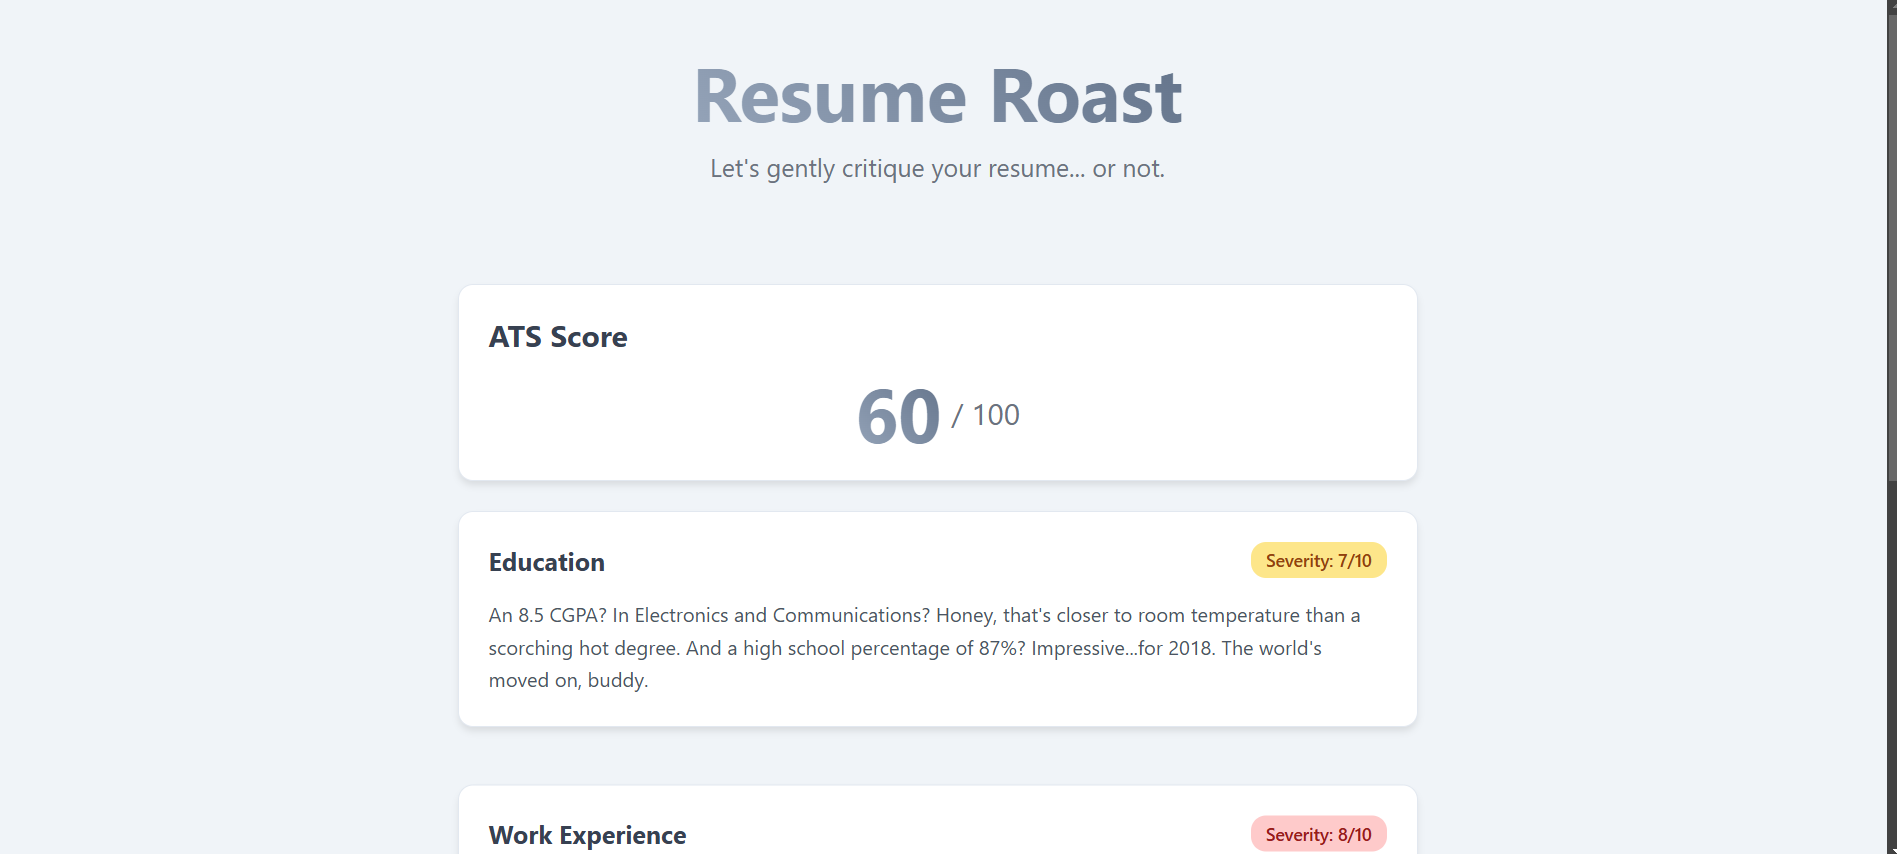Image resolution: width=1897 pixels, height=854 pixels.
Task: Click the ATS Score heading
Action: tap(558, 337)
